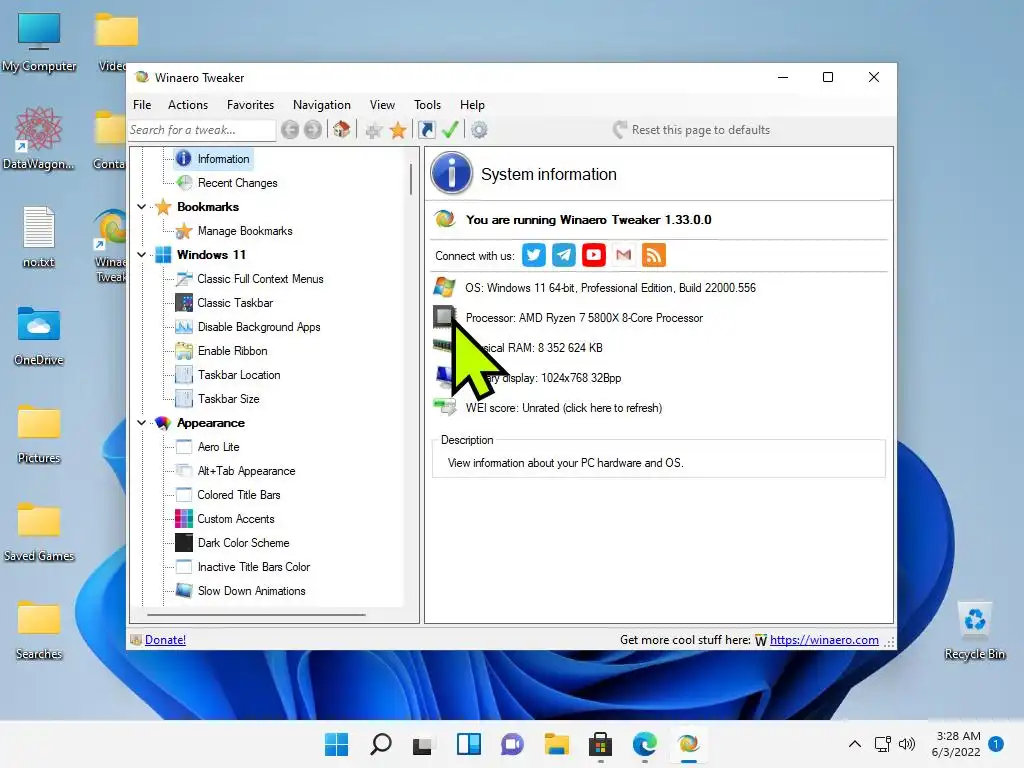Open the View menu

(382, 104)
